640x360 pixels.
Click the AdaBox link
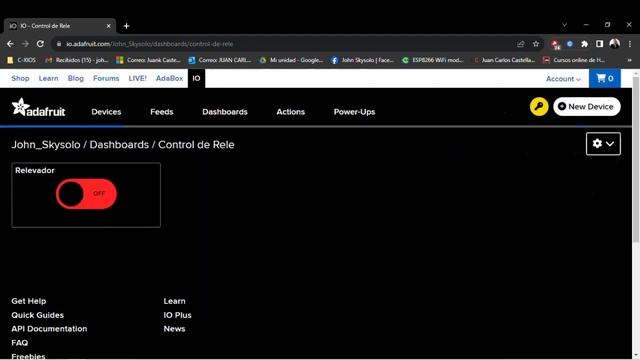(x=169, y=78)
